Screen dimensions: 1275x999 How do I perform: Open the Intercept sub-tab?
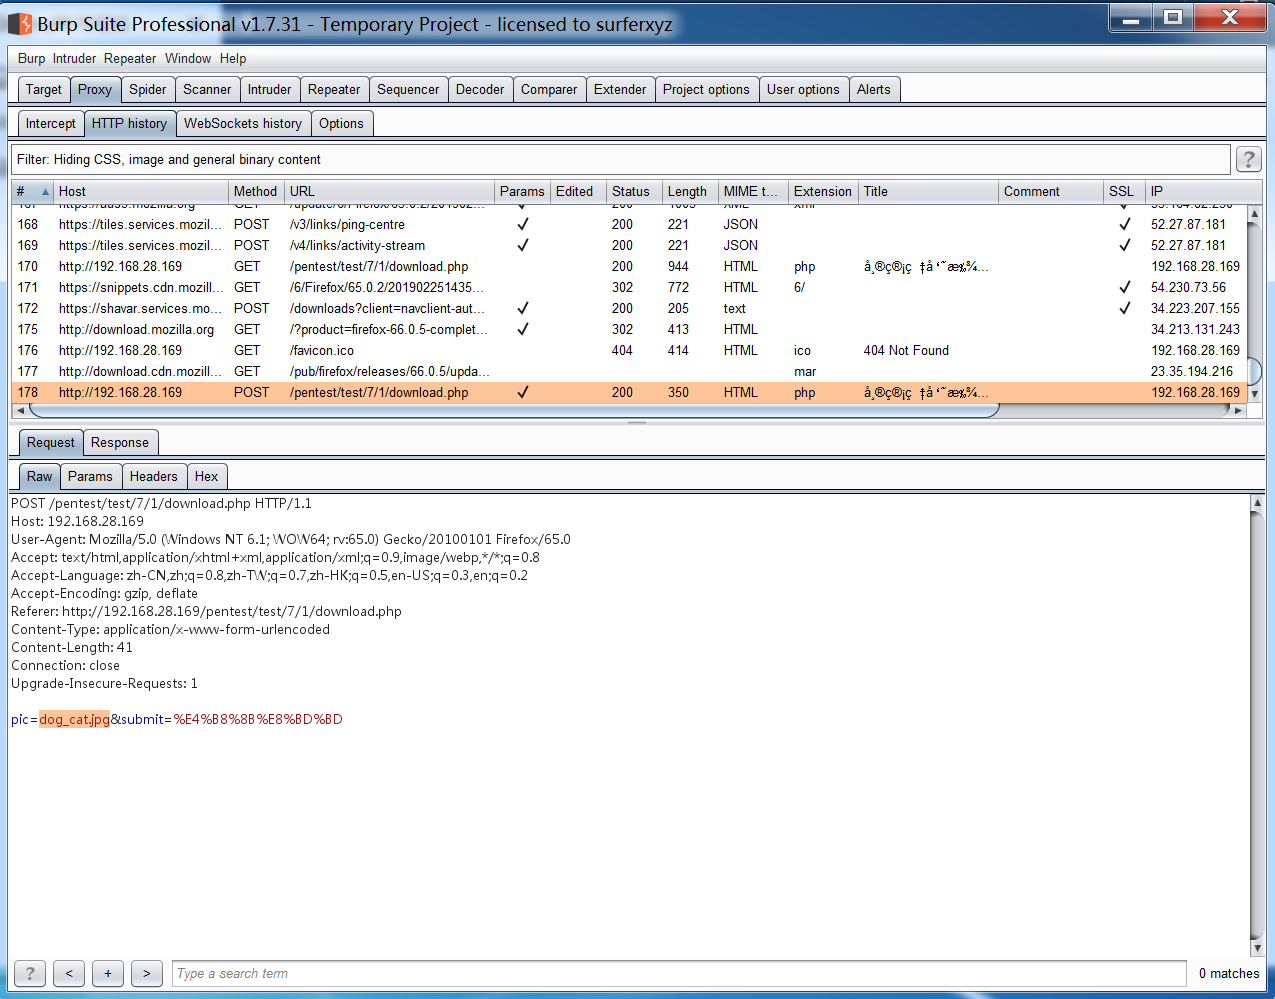click(x=51, y=123)
